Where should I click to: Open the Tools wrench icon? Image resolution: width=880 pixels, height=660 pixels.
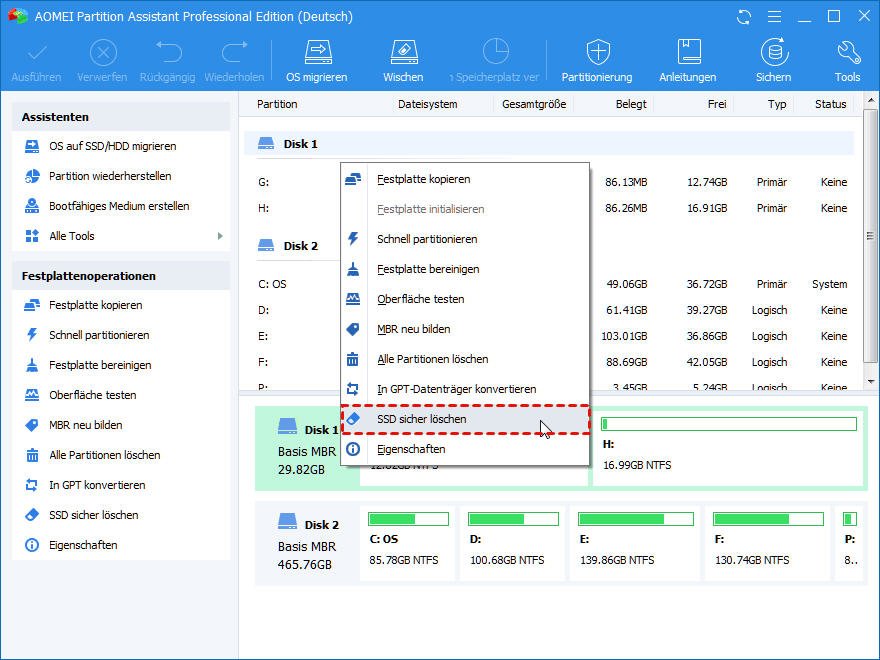(x=848, y=52)
